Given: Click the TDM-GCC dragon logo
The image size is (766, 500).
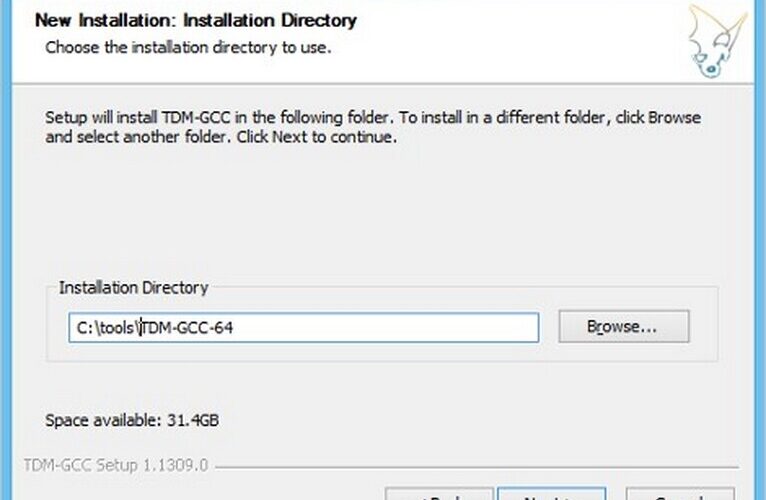Looking at the screenshot, I should (717, 42).
